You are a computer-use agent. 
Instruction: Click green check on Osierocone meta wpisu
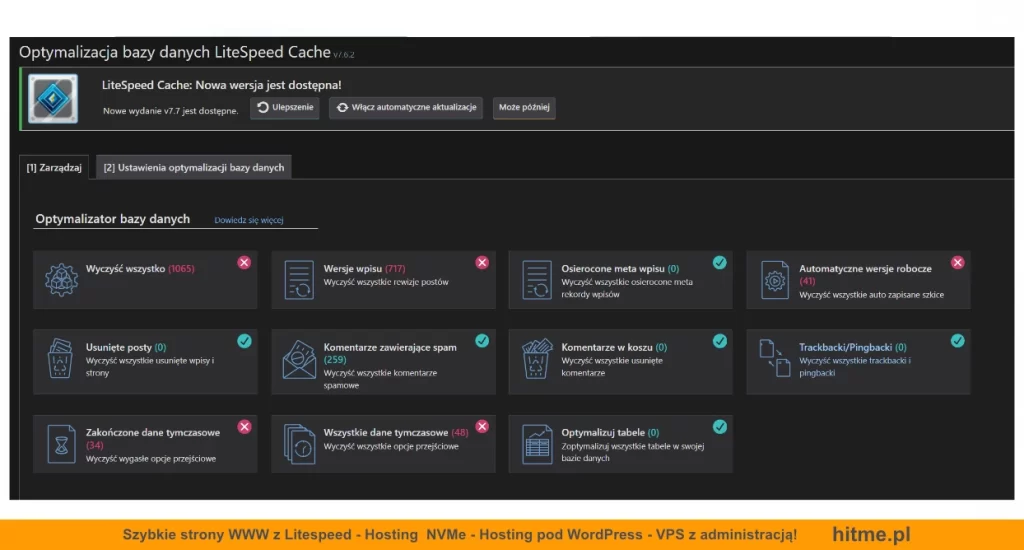720,263
